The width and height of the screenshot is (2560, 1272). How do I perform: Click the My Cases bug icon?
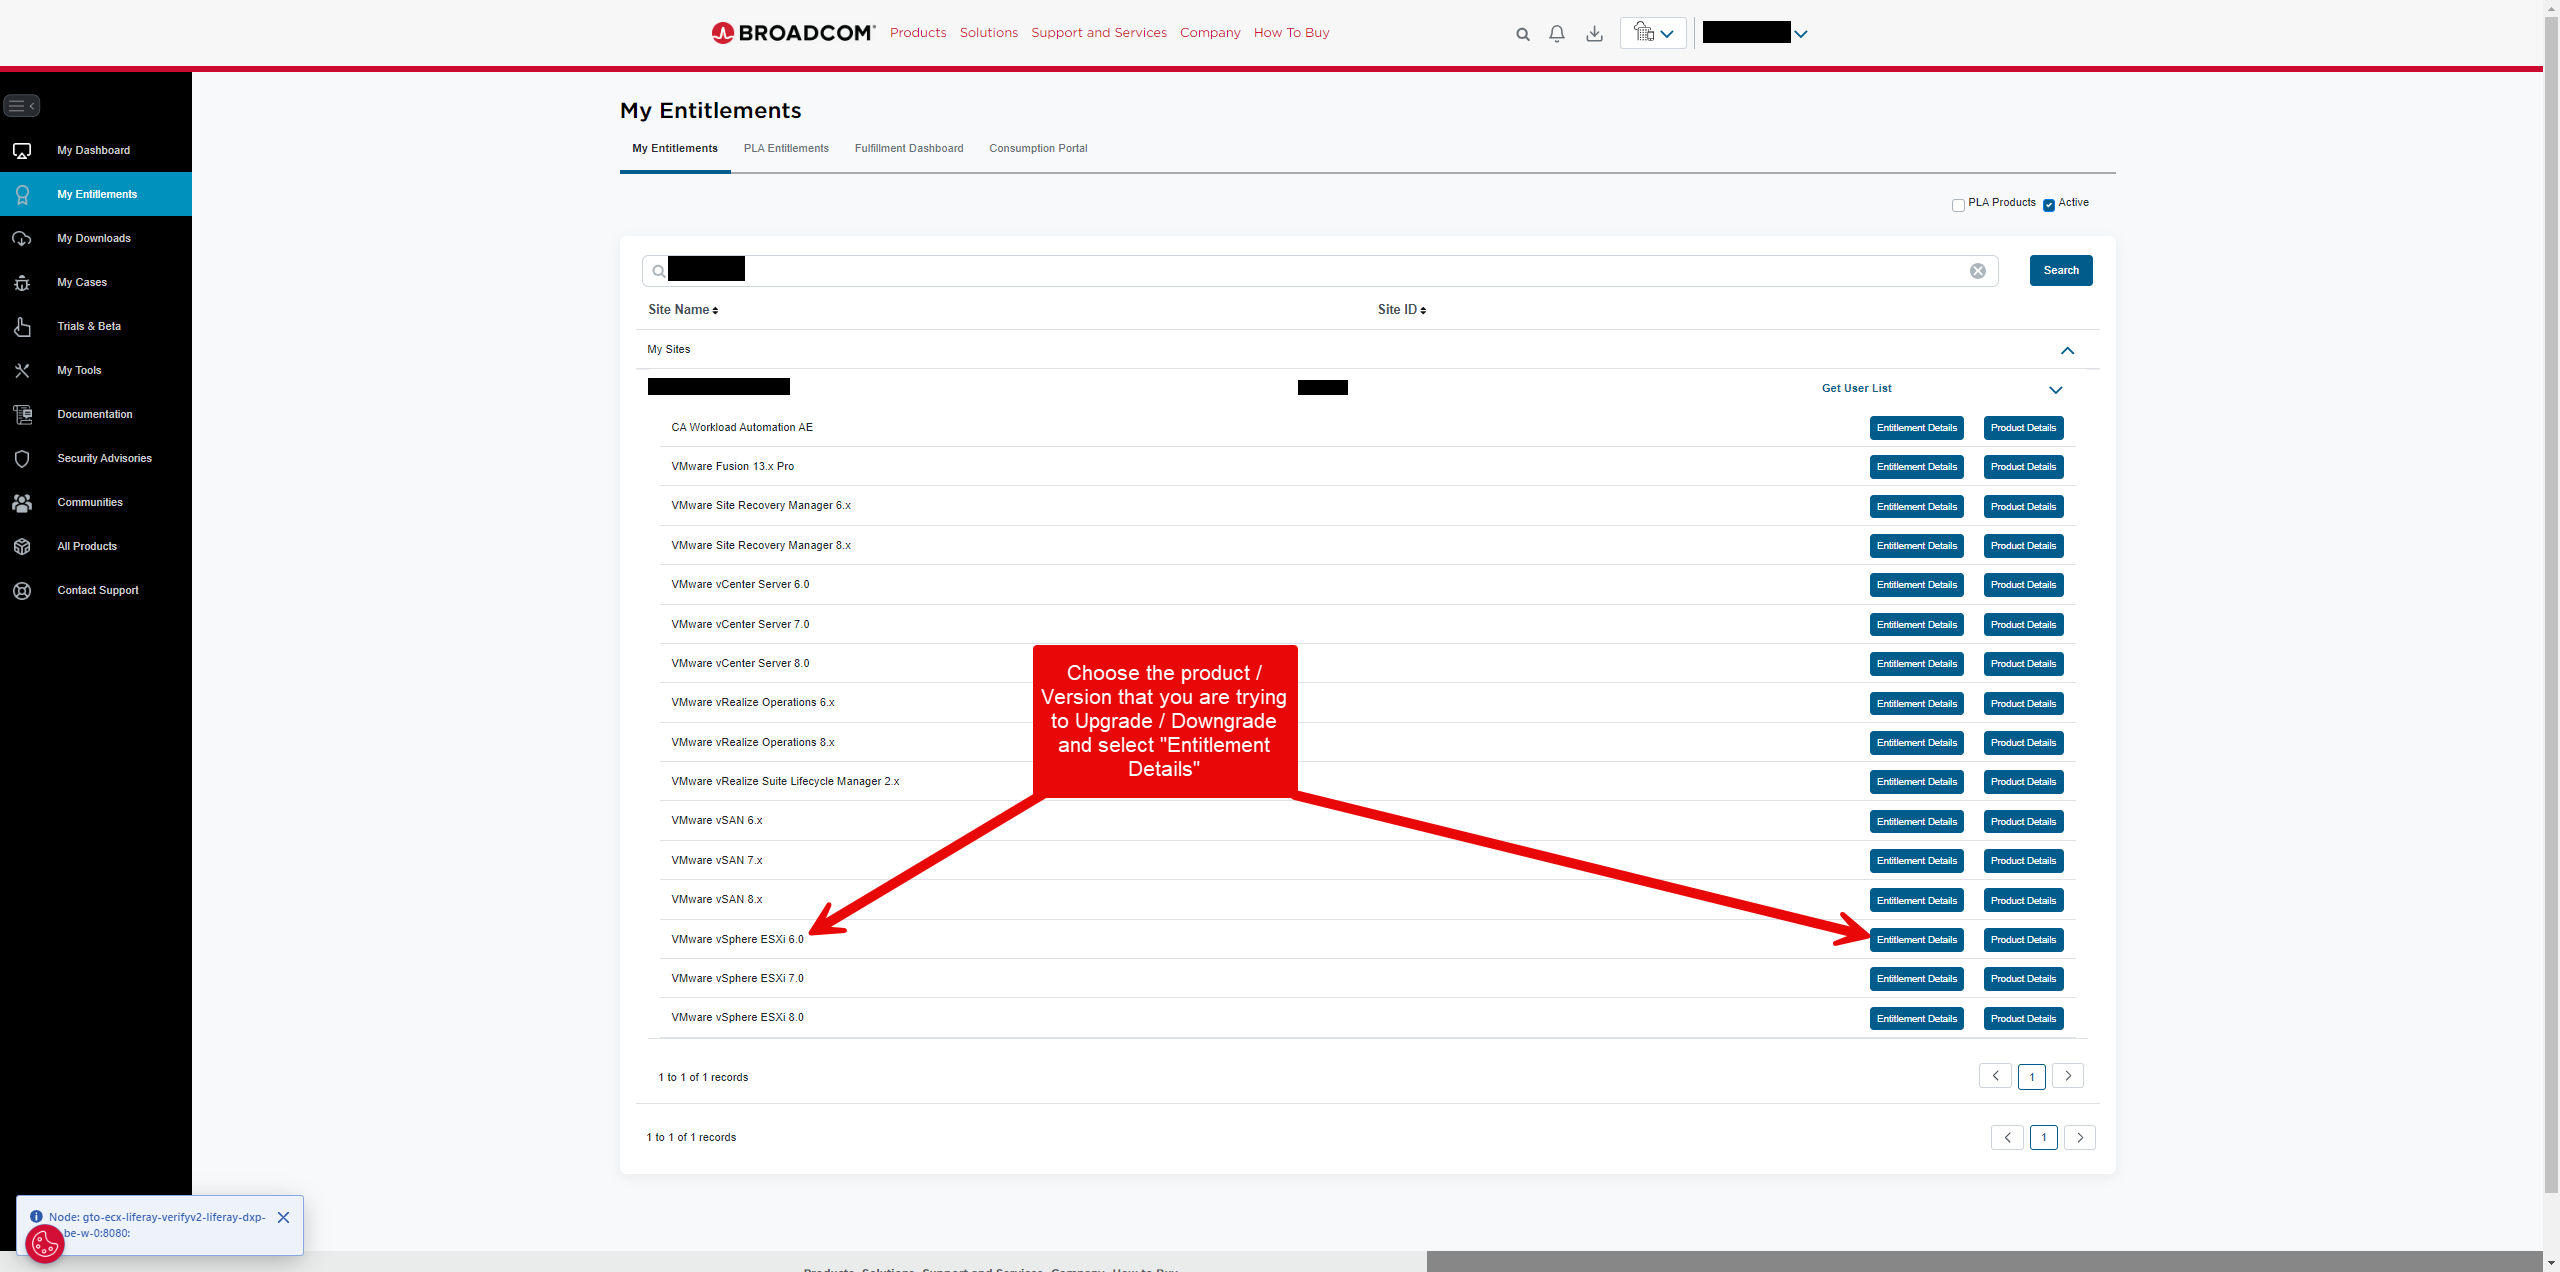point(22,283)
